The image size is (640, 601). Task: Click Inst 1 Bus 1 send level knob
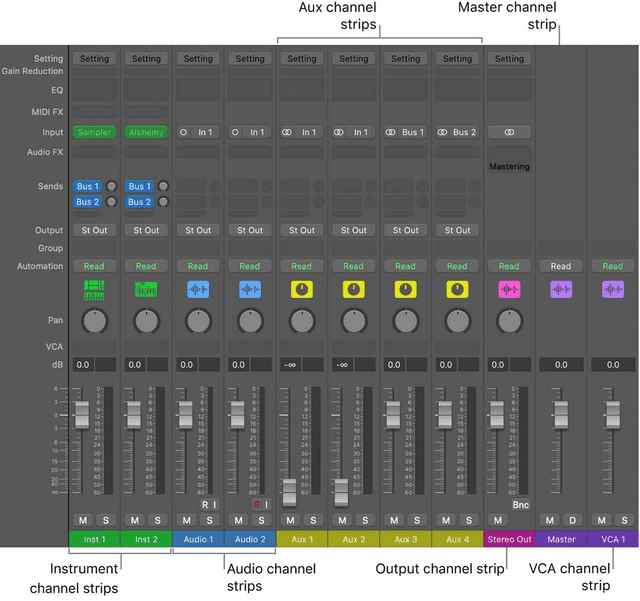[111, 186]
